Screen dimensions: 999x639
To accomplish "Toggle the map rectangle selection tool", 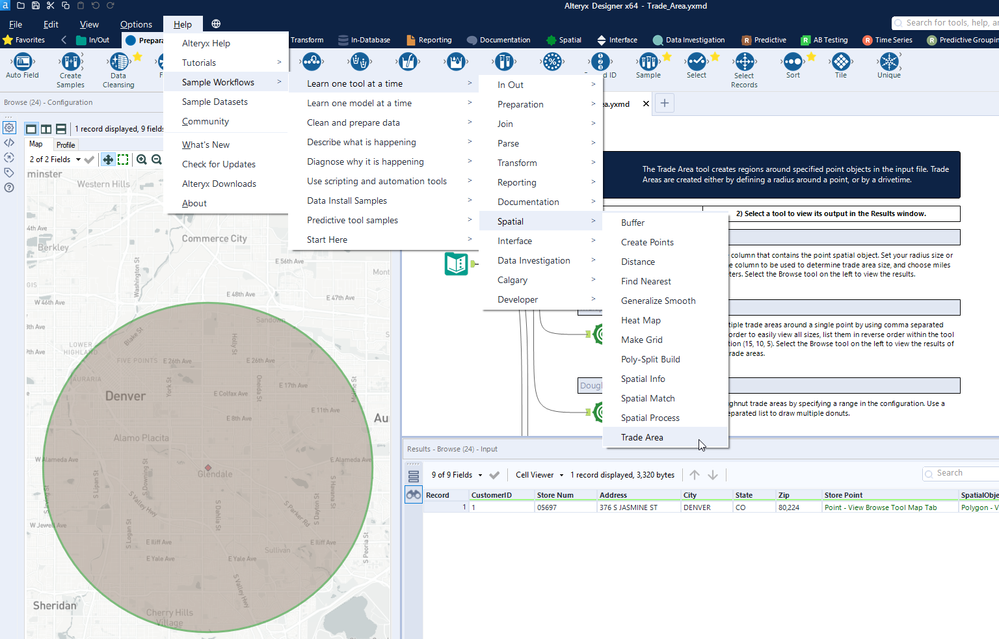I will [x=123, y=159].
